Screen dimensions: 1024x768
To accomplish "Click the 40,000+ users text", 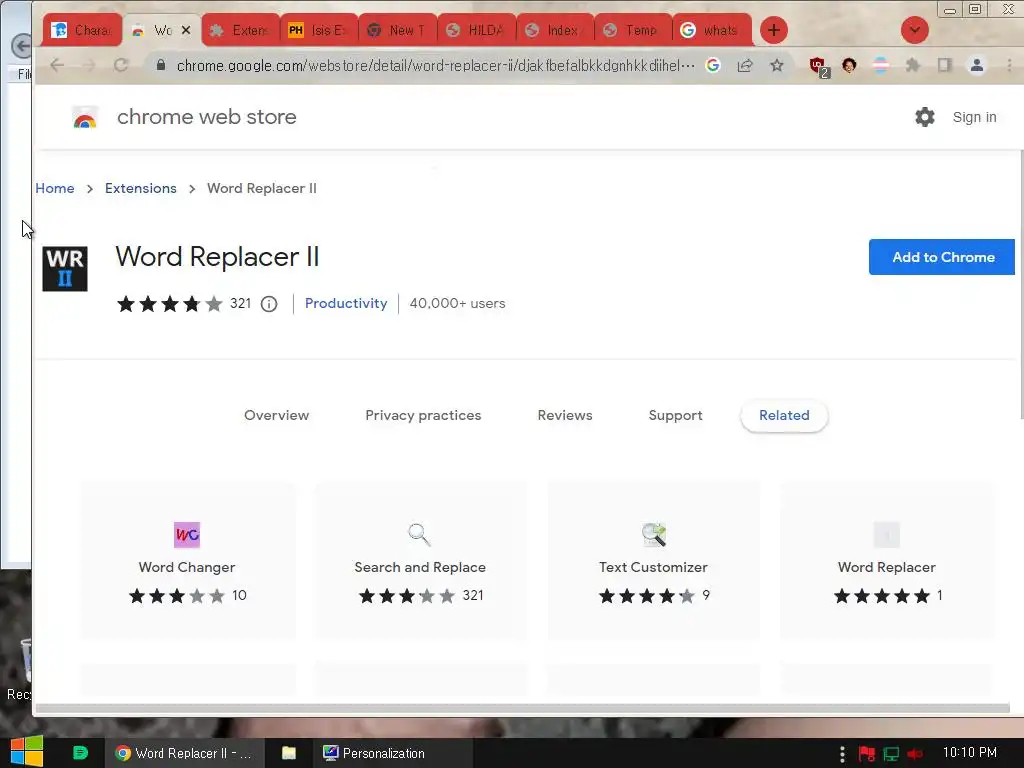I will click(x=457, y=304).
